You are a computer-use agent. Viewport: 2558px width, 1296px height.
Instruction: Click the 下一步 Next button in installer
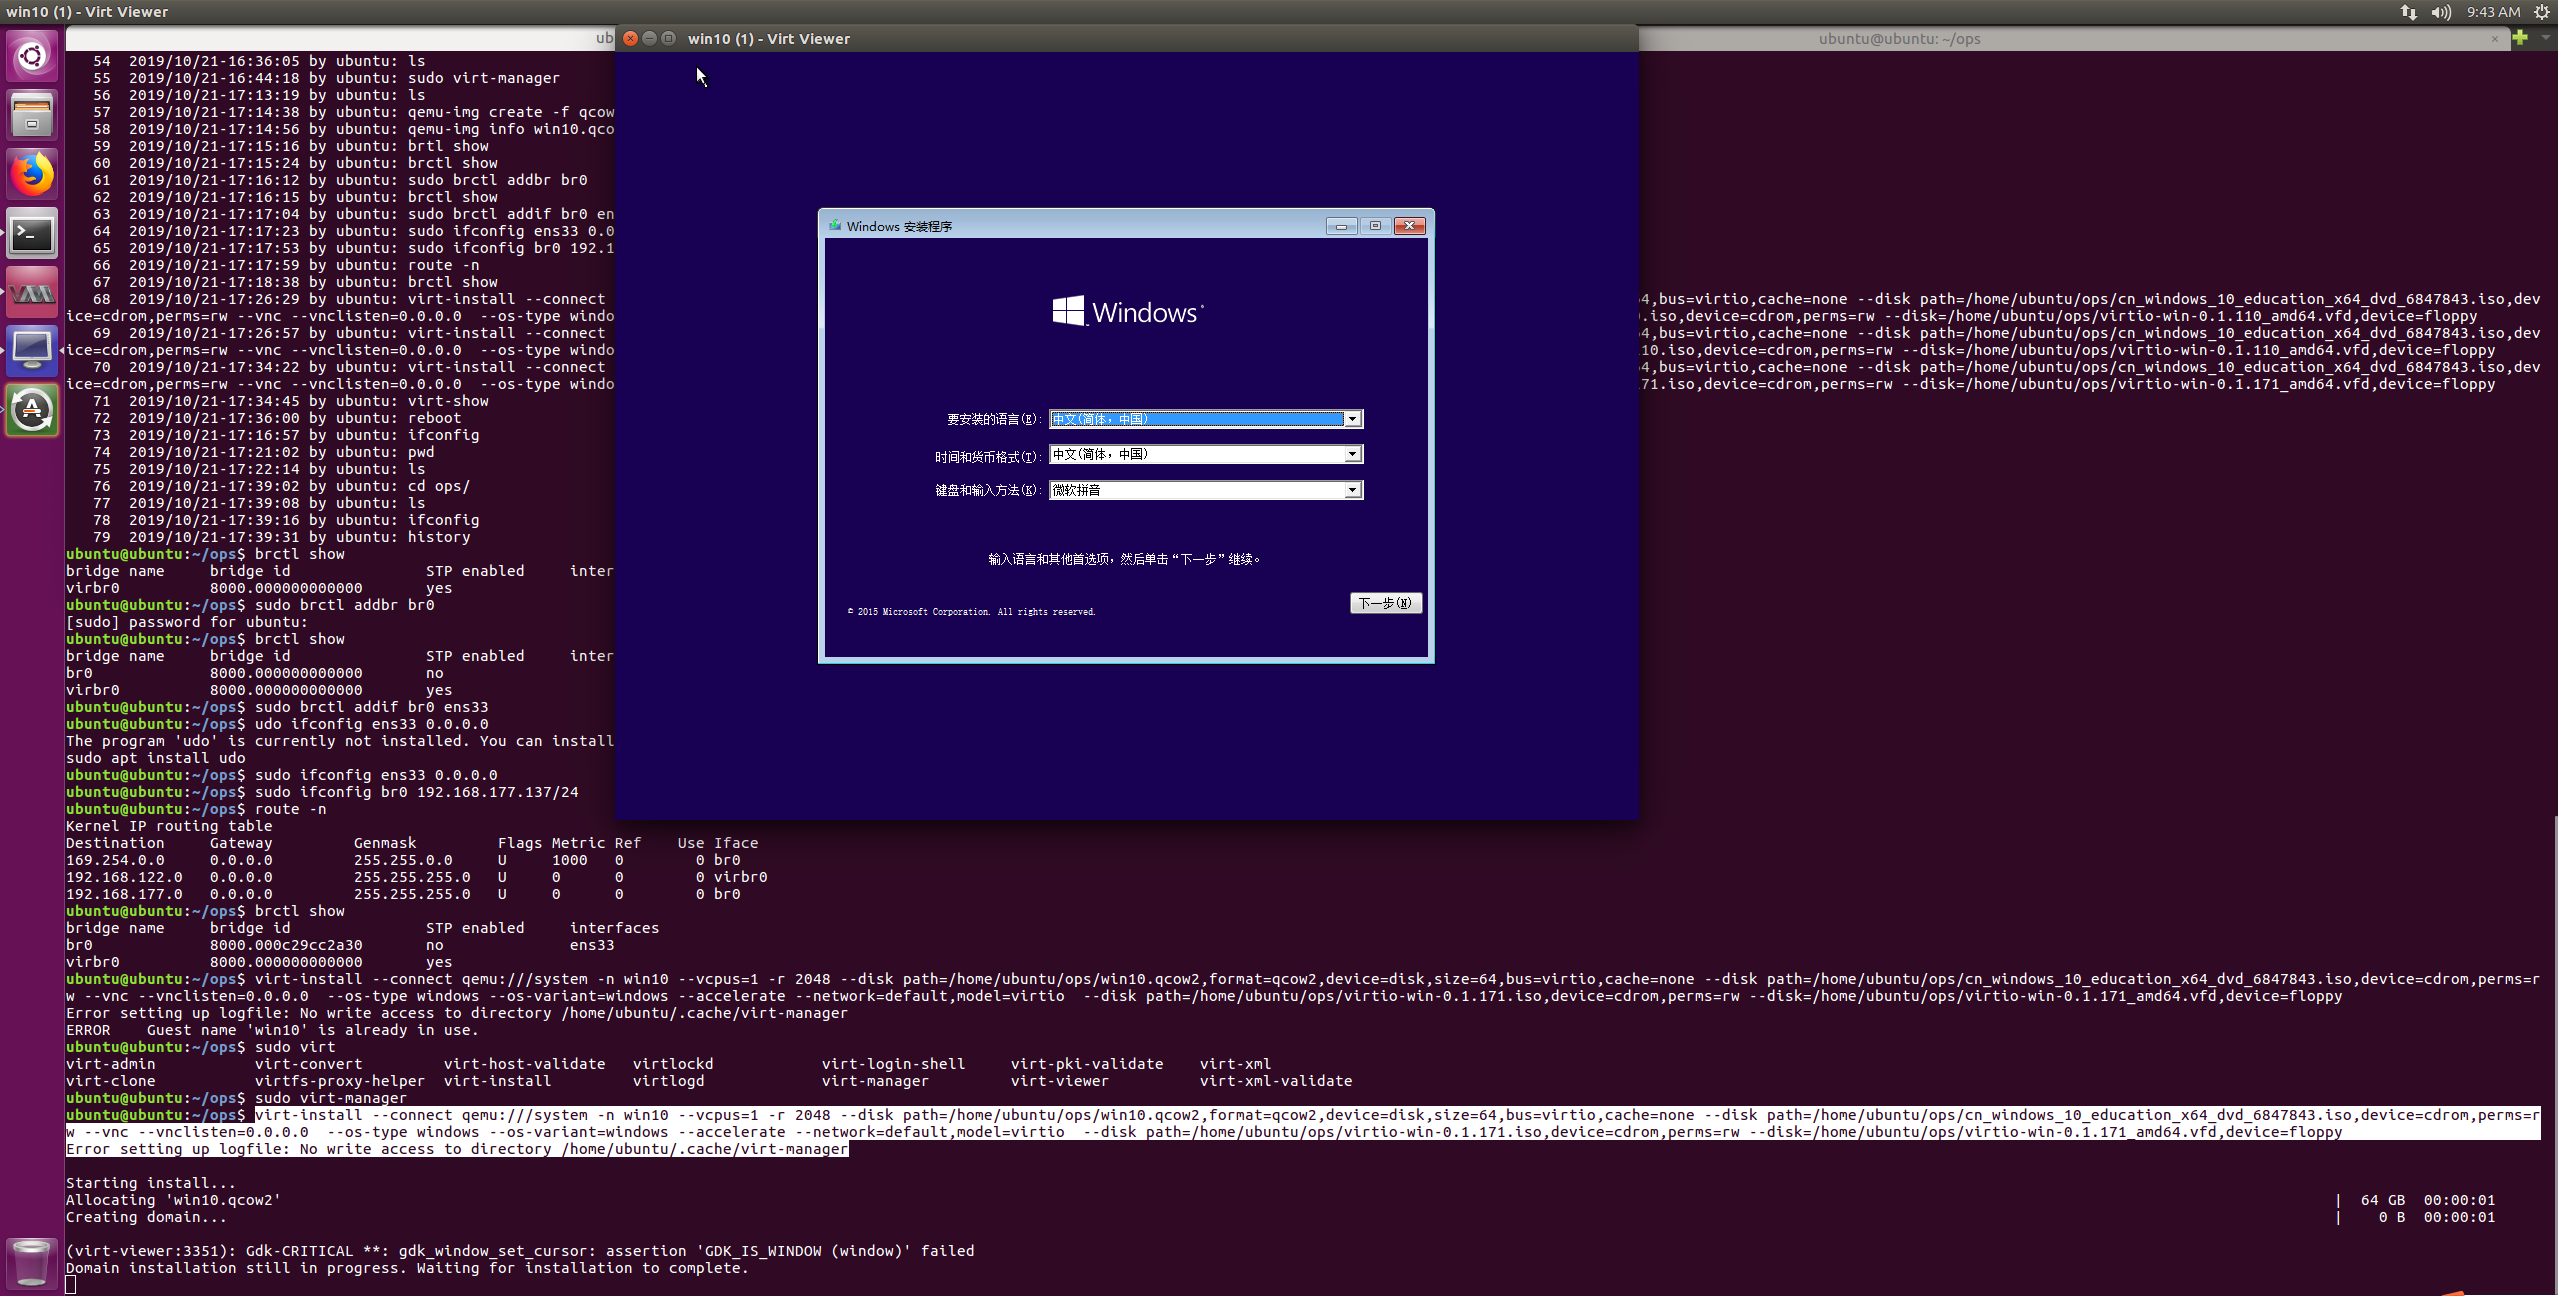click(x=1385, y=603)
